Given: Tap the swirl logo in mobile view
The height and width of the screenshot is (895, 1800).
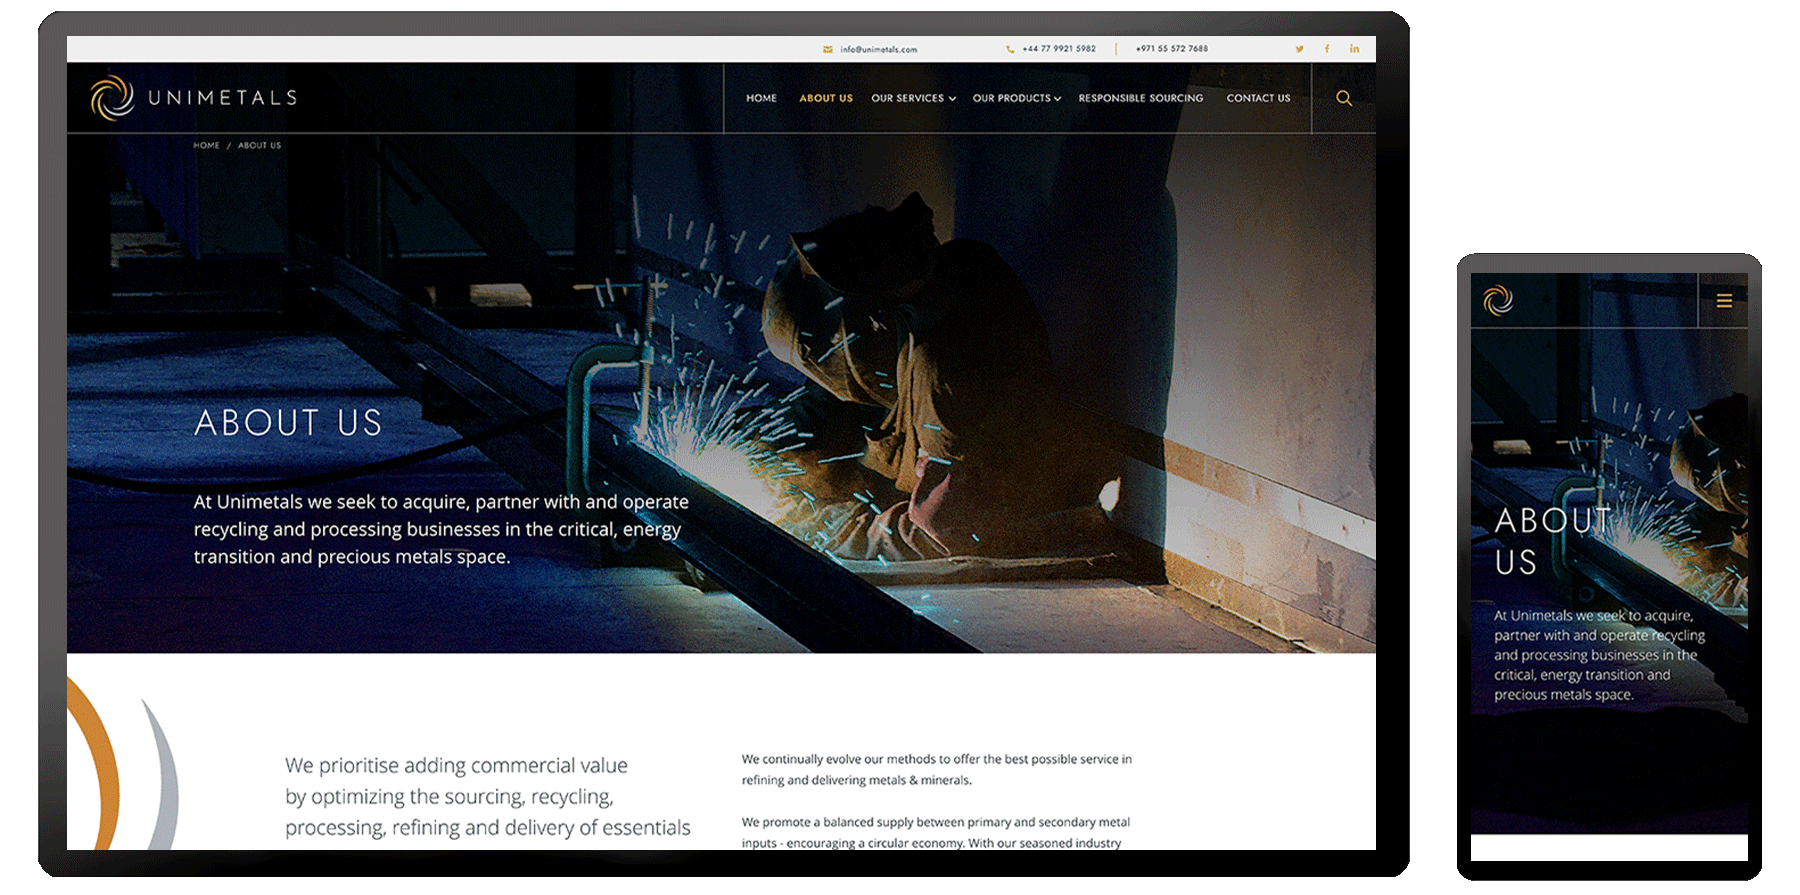Looking at the screenshot, I should 1498,300.
